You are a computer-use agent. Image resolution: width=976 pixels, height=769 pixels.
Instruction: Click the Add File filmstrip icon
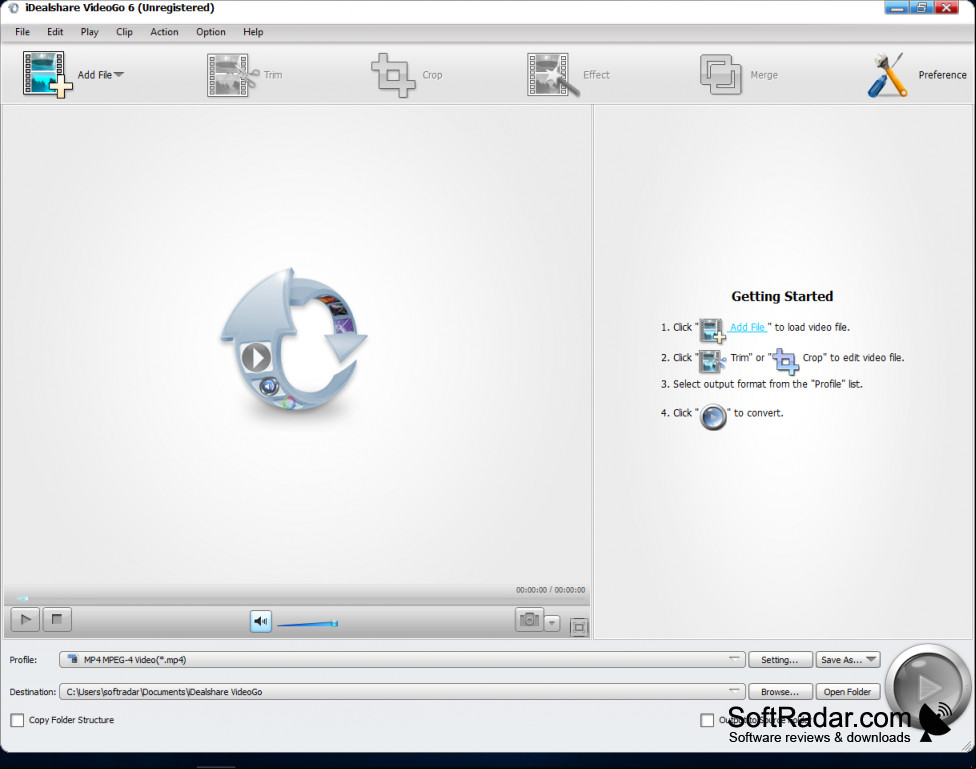(x=47, y=74)
